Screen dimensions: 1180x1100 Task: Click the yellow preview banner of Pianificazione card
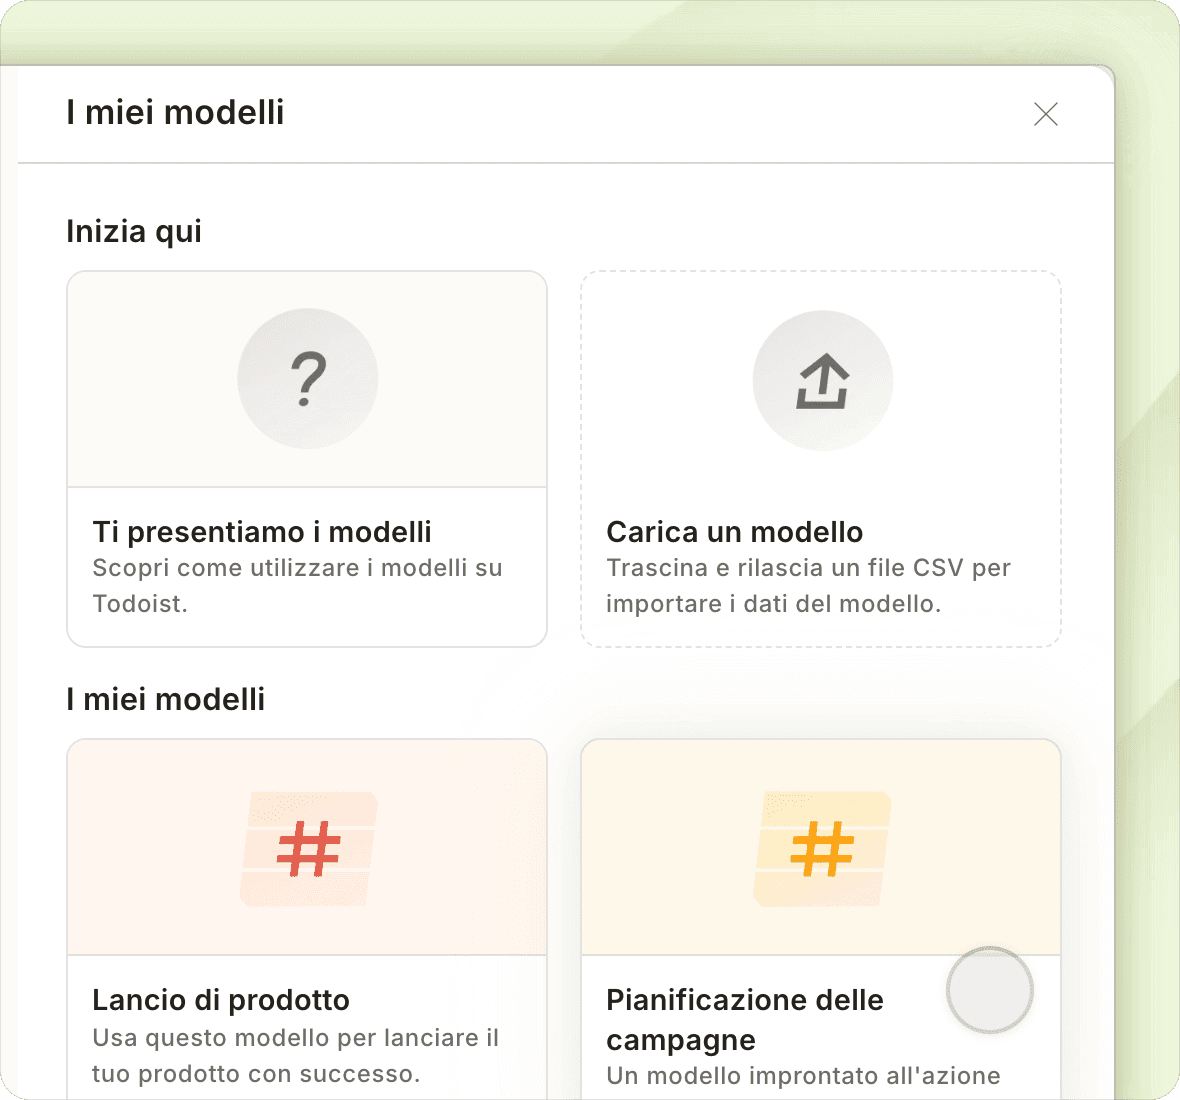[960, 850]
